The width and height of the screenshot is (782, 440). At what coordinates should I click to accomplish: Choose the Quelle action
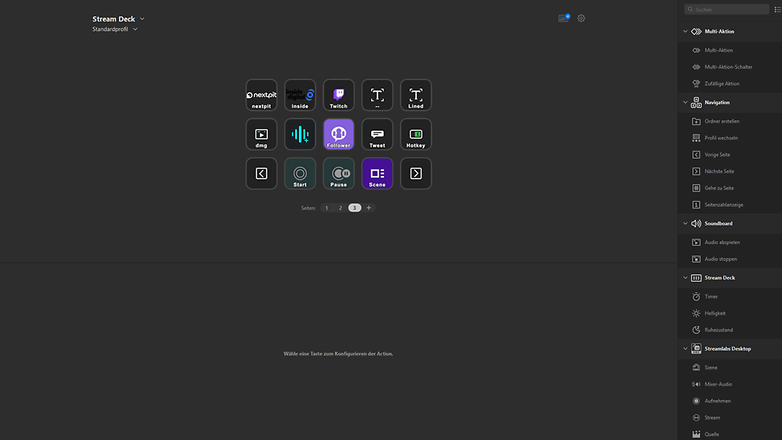[730, 434]
